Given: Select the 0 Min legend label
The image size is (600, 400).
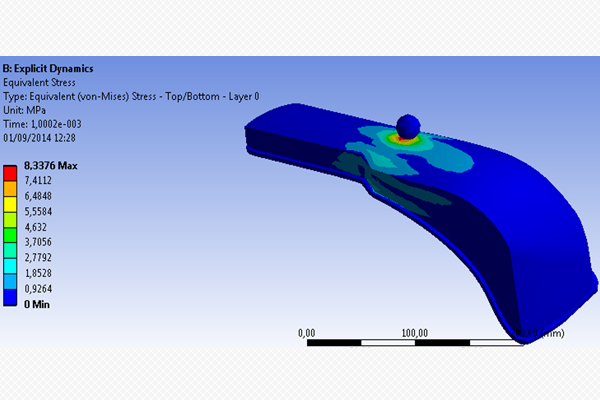Looking at the screenshot, I should click(x=40, y=304).
